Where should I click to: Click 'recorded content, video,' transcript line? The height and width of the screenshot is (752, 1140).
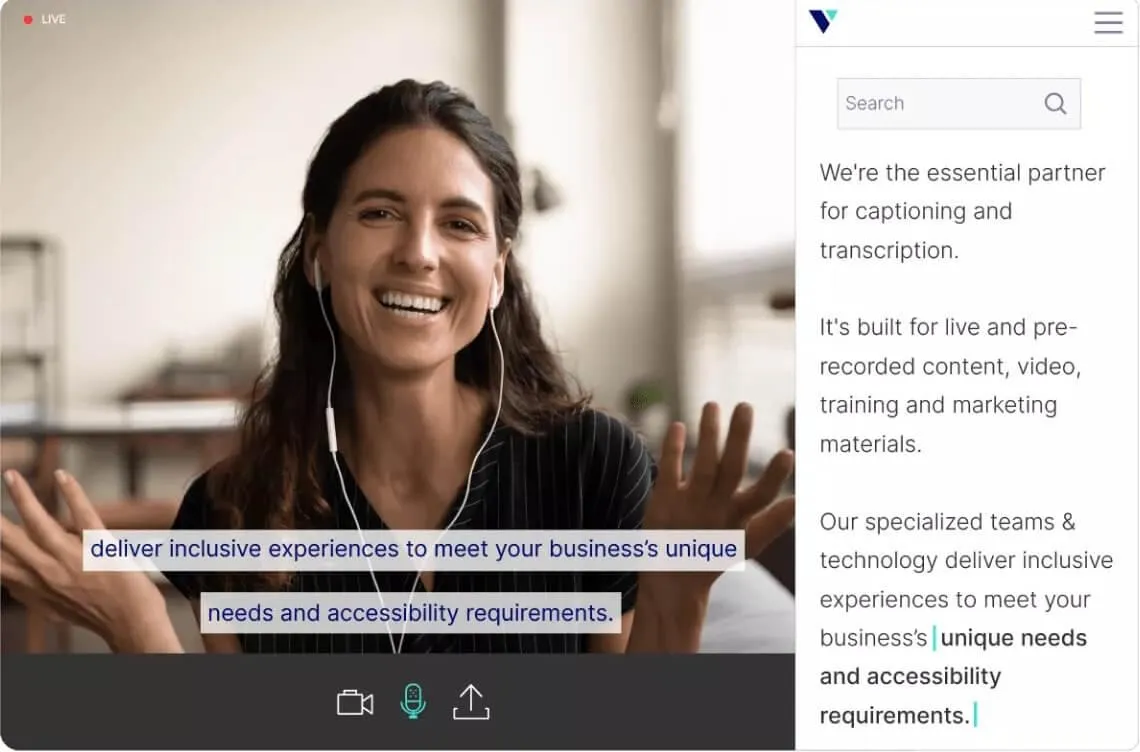(x=950, y=367)
